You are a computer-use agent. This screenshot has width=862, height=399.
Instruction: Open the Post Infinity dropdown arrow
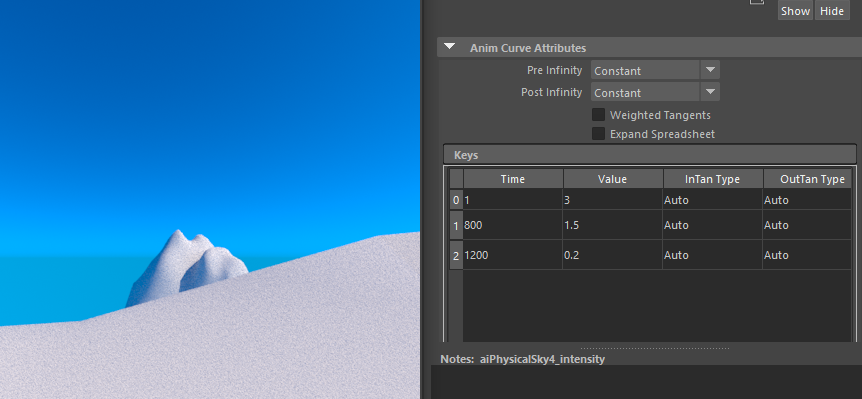[x=710, y=92]
